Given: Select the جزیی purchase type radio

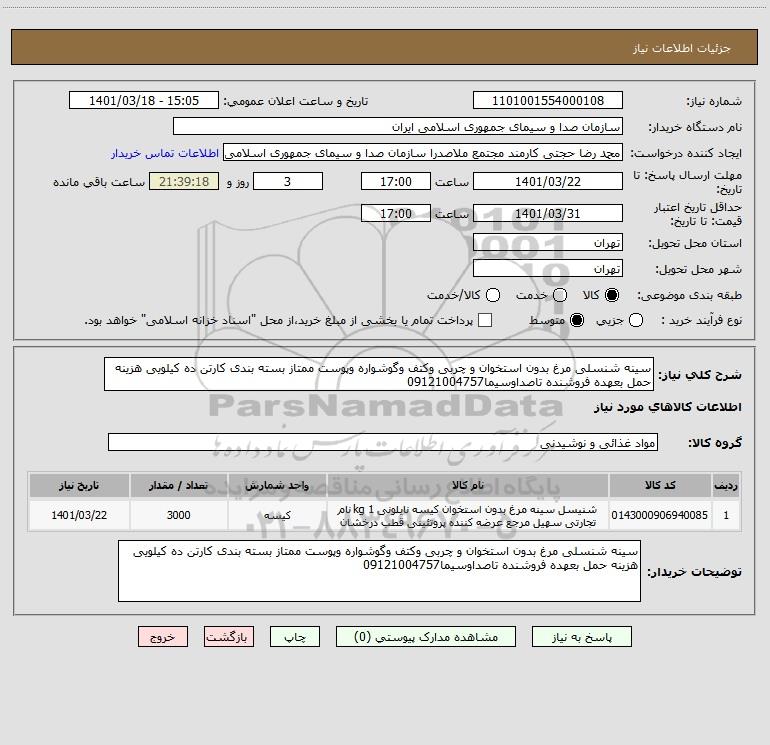Looking at the screenshot, I should click(x=636, y=320).
